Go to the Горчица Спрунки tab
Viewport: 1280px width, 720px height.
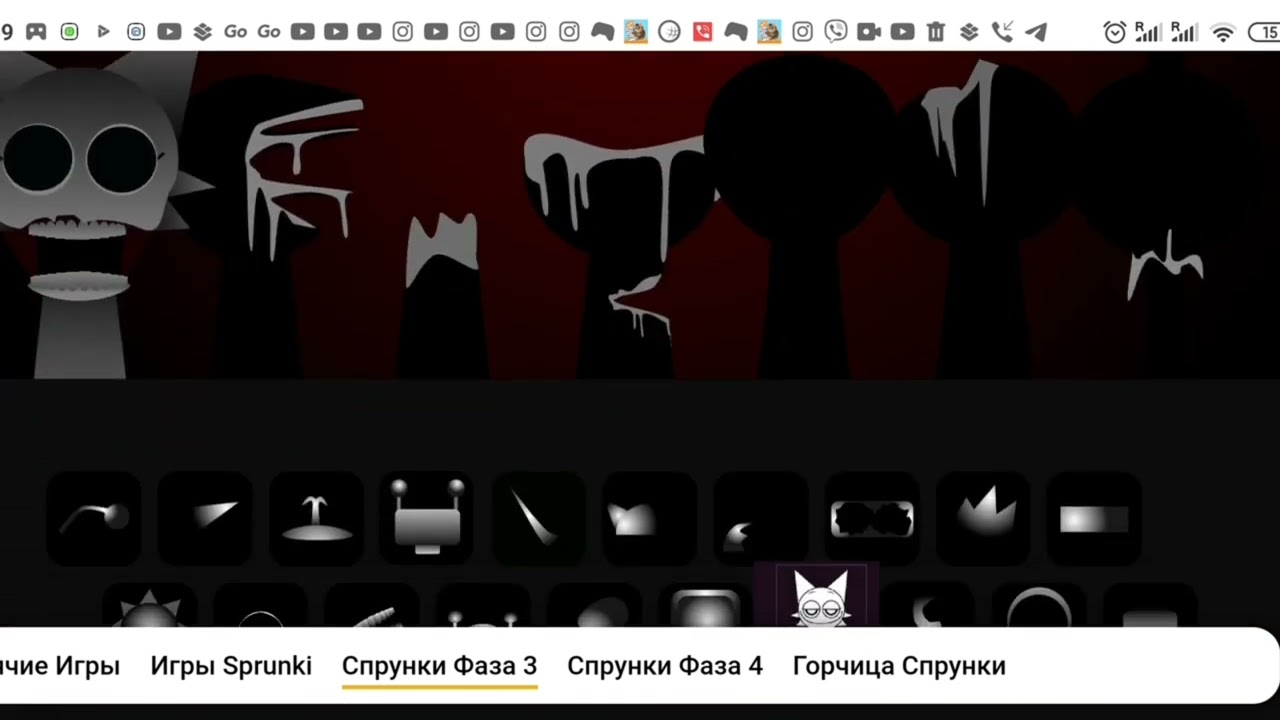pyautogui.click(x=899, y=665)
